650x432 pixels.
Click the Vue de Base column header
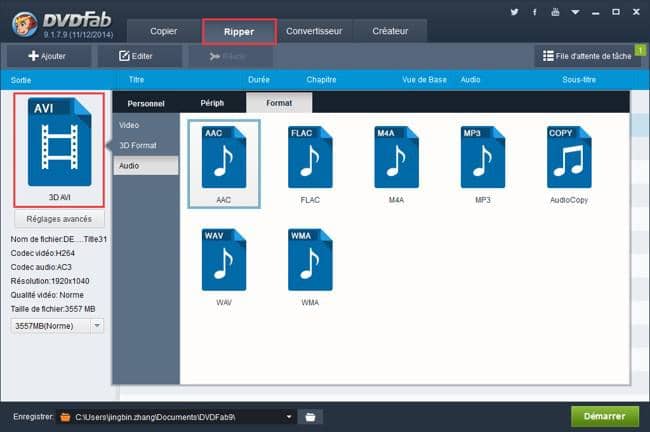[424, 80]
